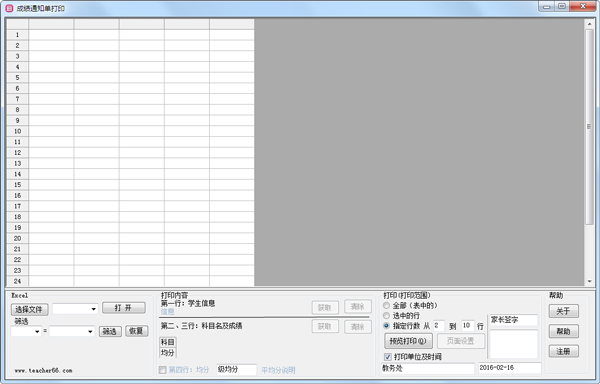This screenshot has width=600, height=384.
Task: Click the 教务处 unit text field
Action: coord(427,368)
